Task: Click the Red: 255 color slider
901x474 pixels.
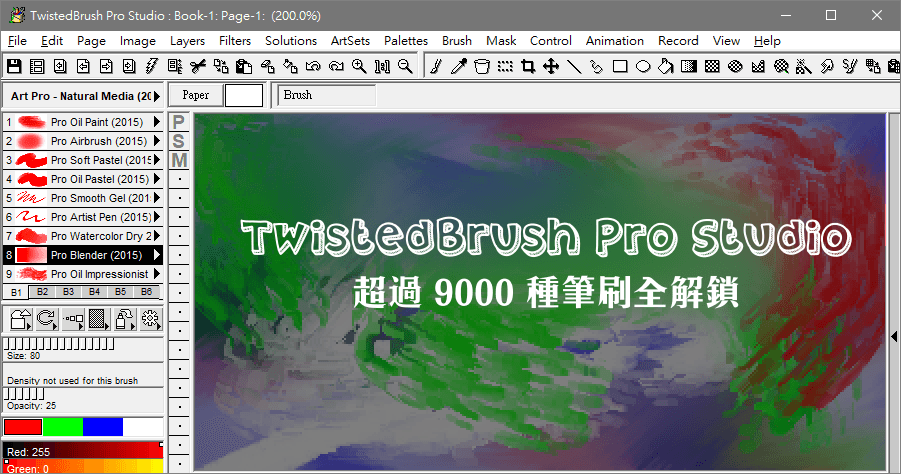Action: point(83,450)
